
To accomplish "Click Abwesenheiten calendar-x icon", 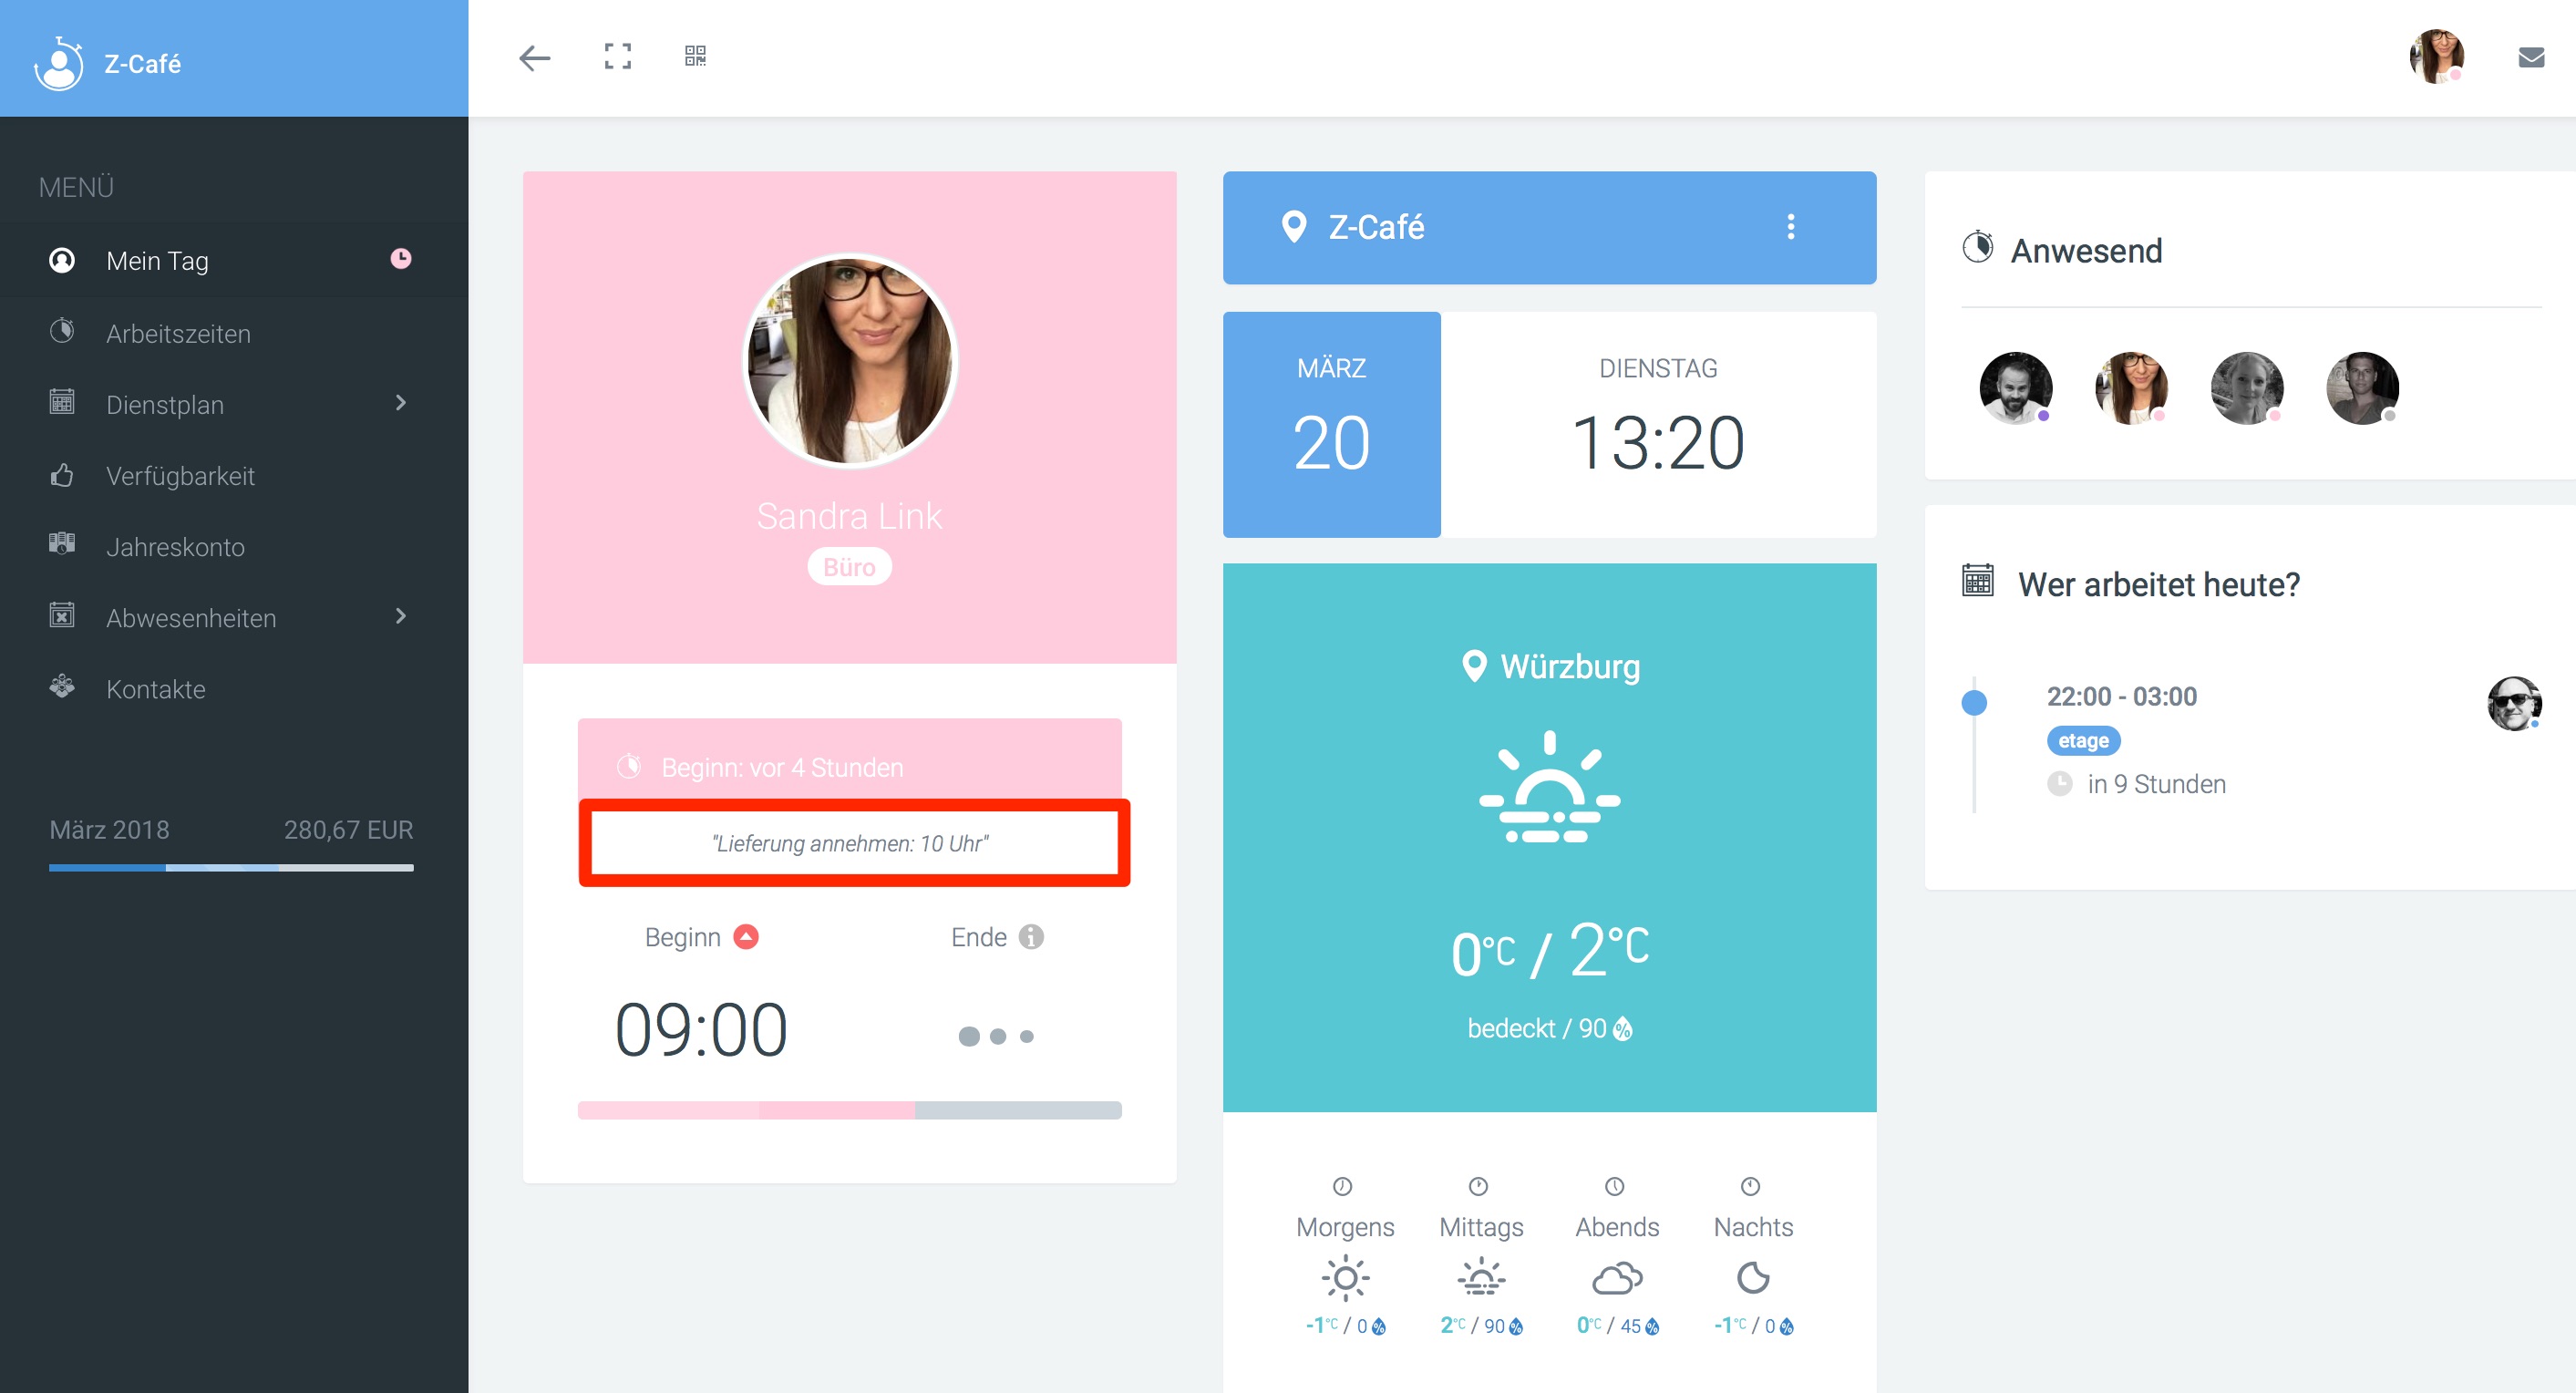I will click(62, 615).
